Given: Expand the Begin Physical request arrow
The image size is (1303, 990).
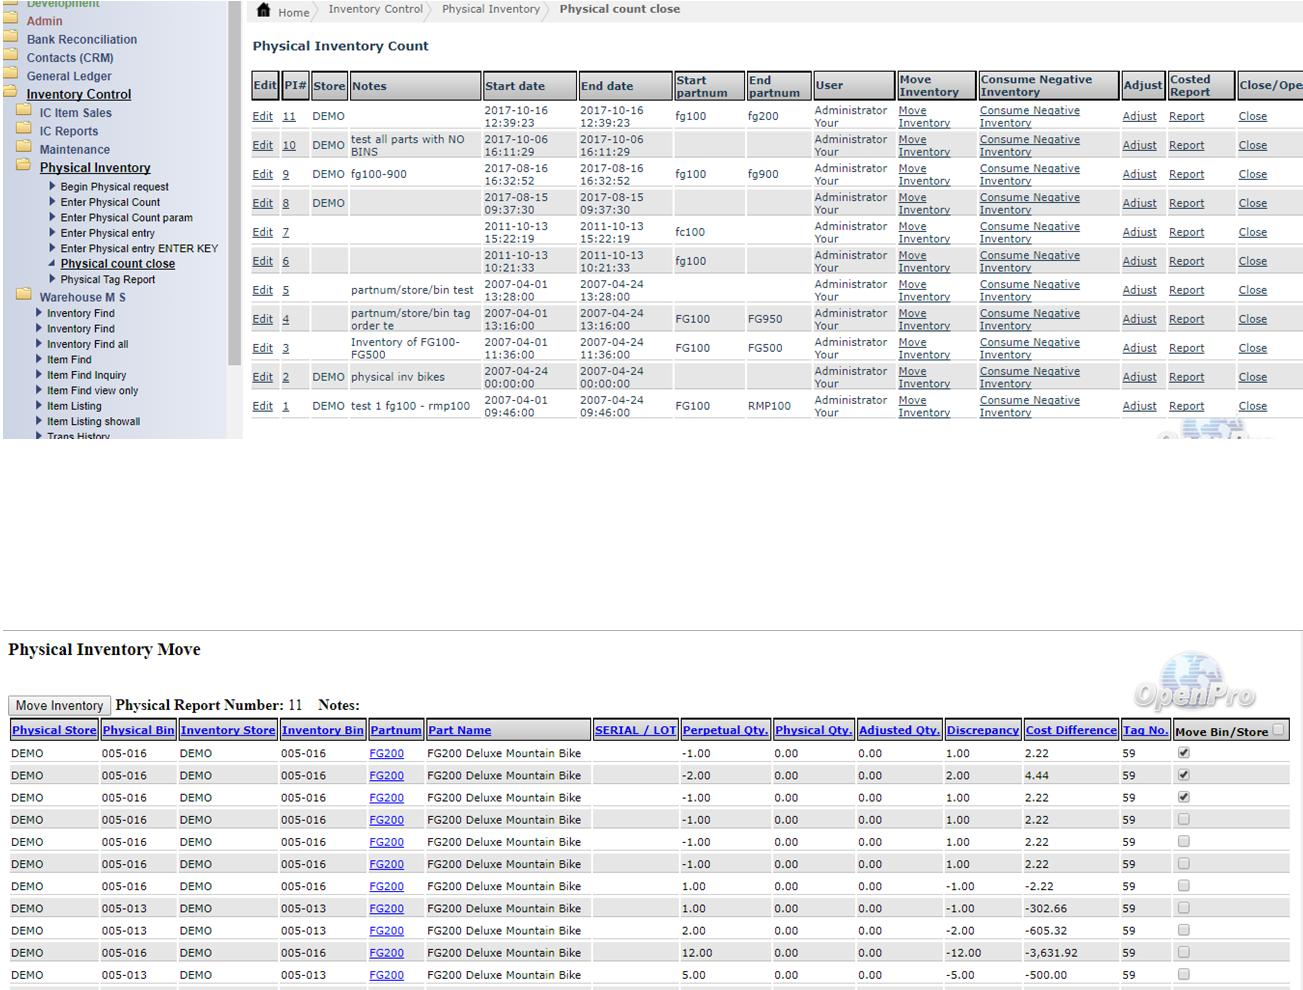Looking at the screenshot, I should coord(52,186).
